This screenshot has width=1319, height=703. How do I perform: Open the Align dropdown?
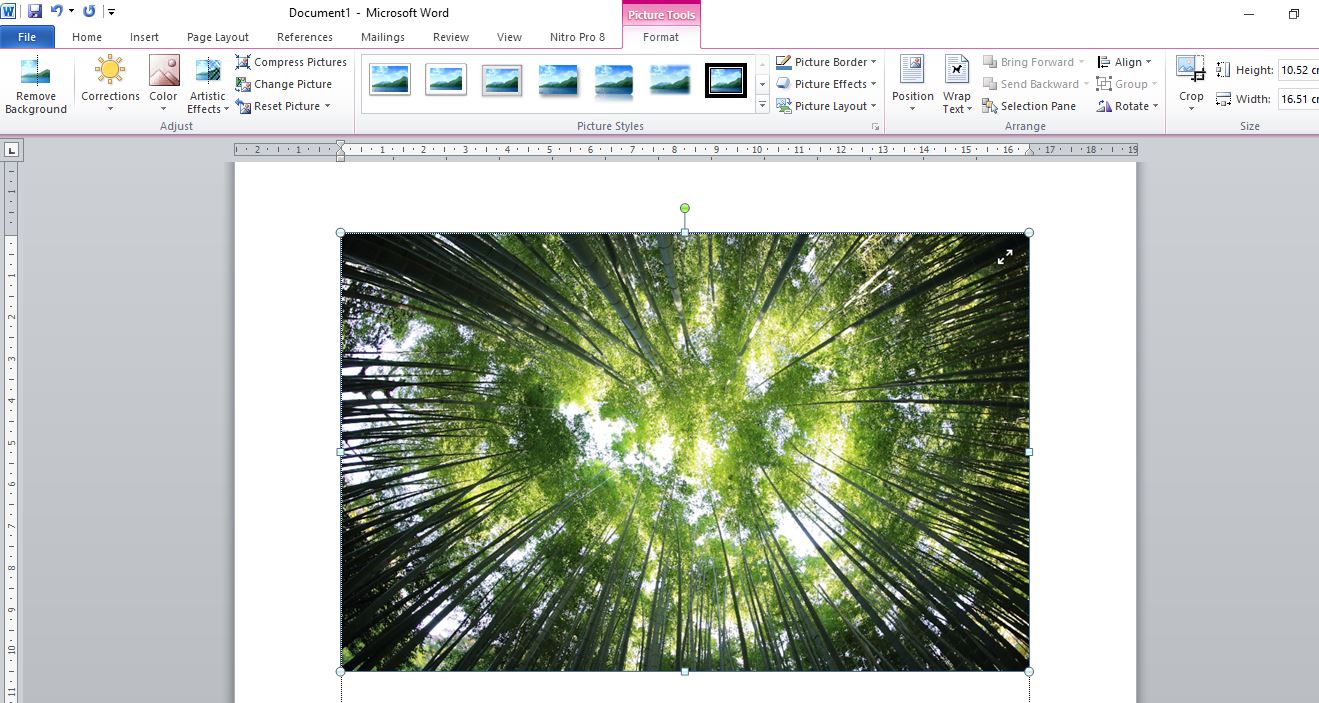1125,62
